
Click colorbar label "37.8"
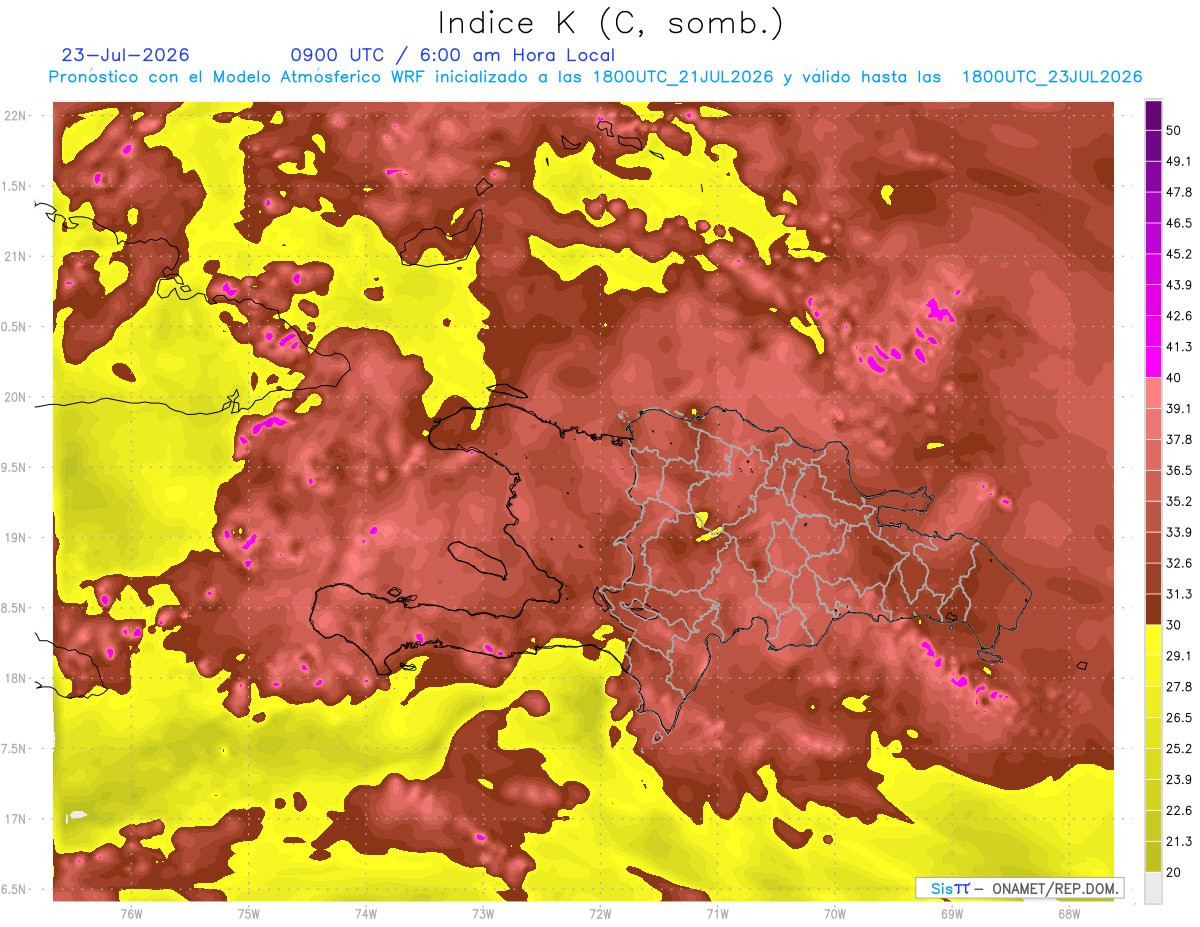point(1179,439)
